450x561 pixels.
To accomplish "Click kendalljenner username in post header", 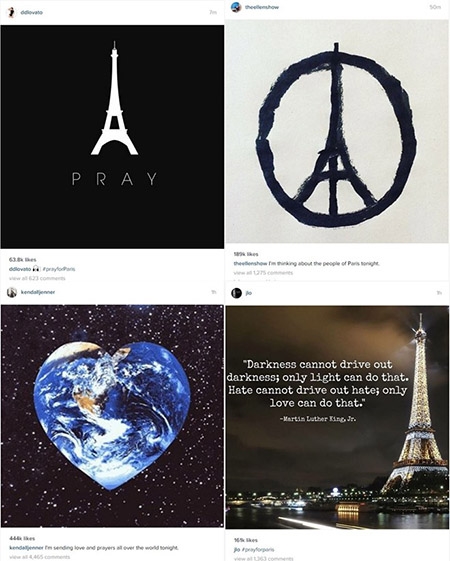I will 38,292.
